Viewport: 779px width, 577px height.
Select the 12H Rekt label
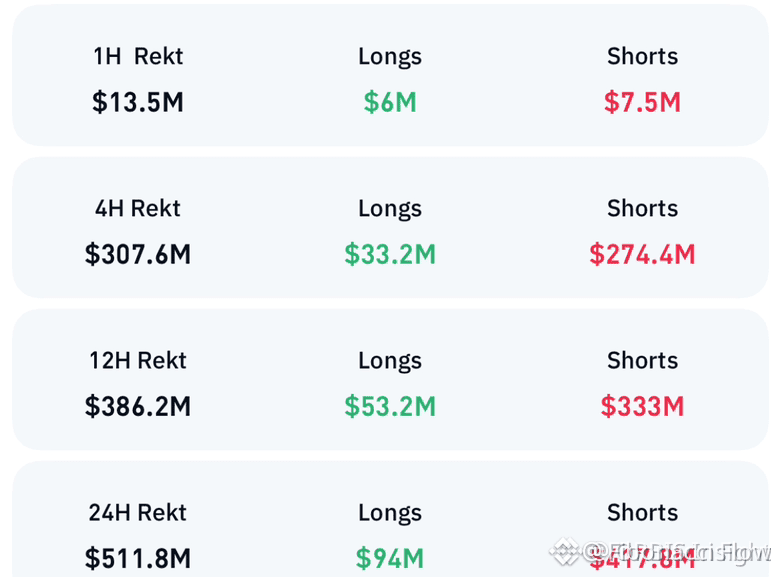pyautogui.click(x=138, y=360)
